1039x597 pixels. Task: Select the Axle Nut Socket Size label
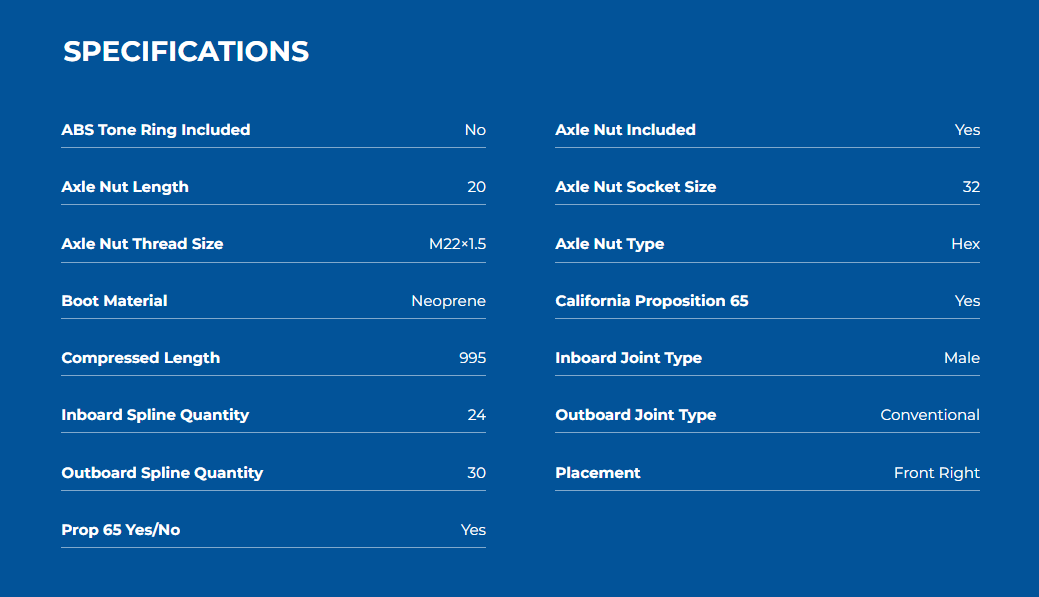(635, 187)
